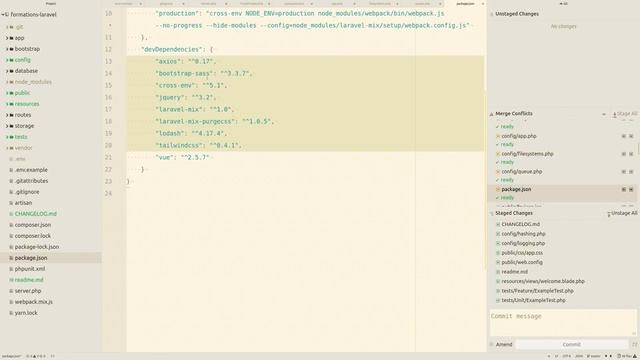Click second action icon on config/app.php row
This screenshot has height=360, width=640.
631,136
